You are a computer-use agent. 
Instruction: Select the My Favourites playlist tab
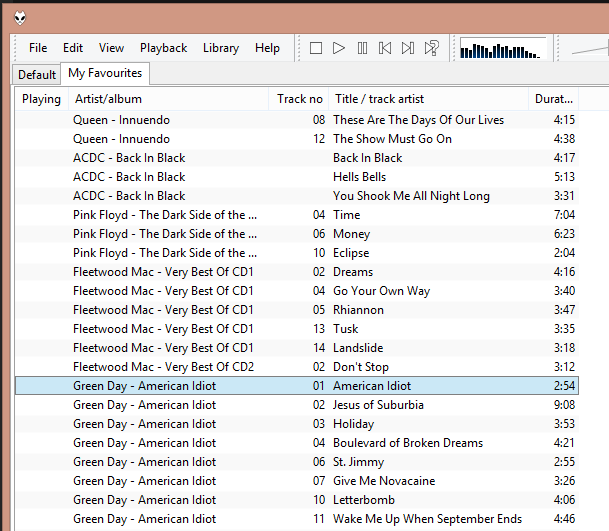[105, 74]
